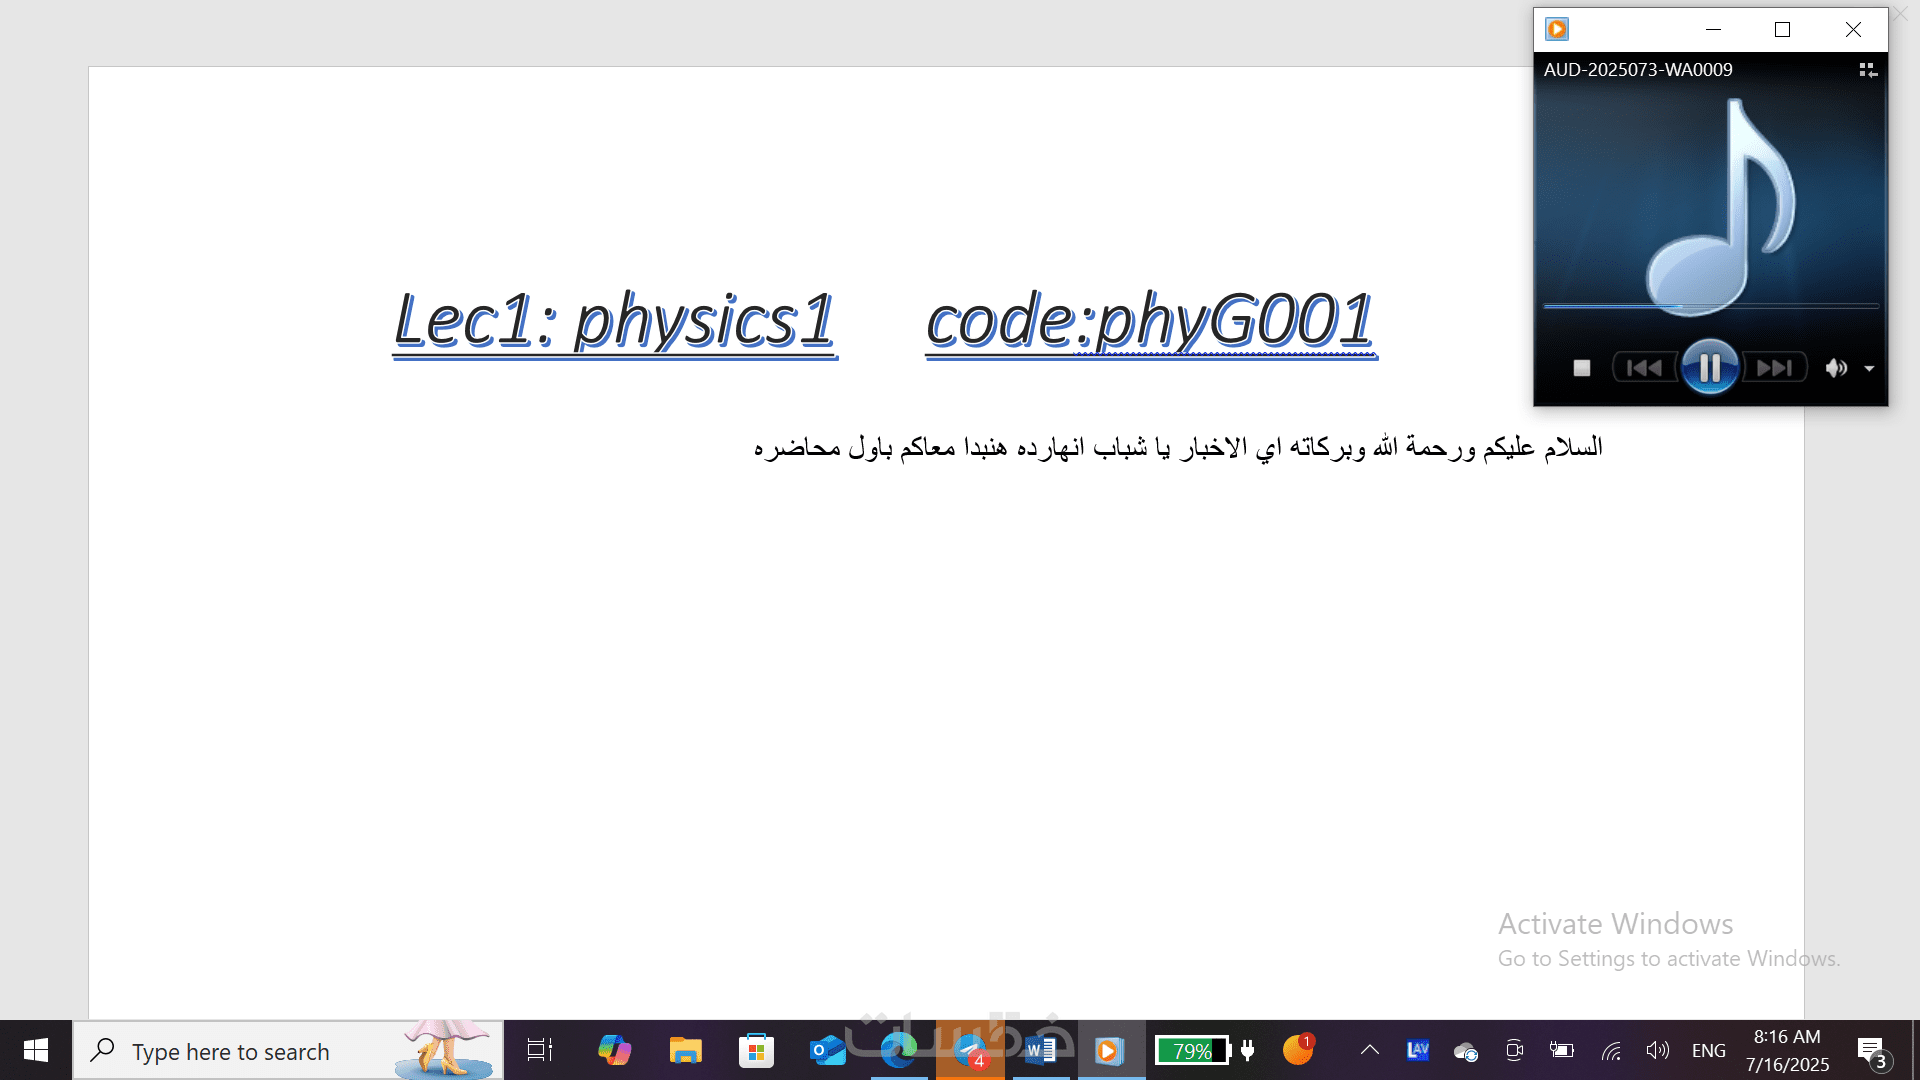Skip to next track
This screenshot has width=1920, height=1080.
click(1775, 368)
